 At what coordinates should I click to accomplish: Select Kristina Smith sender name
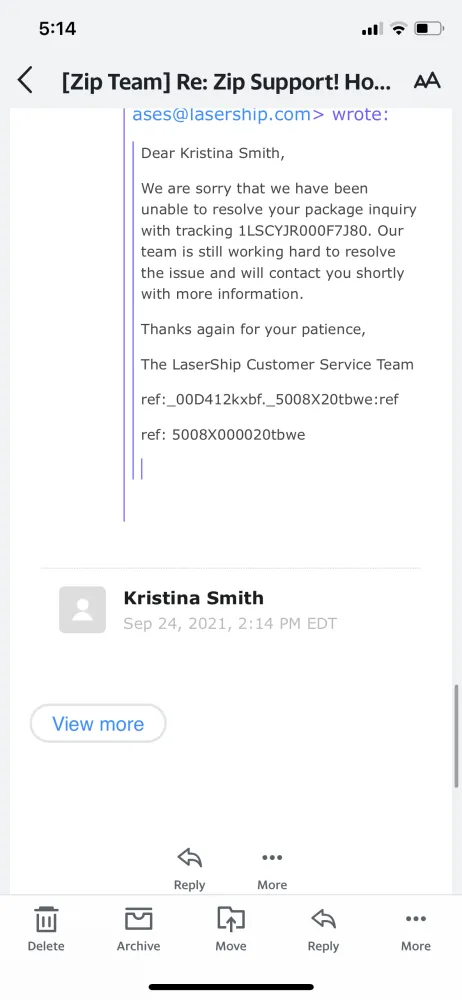(193, 598)
